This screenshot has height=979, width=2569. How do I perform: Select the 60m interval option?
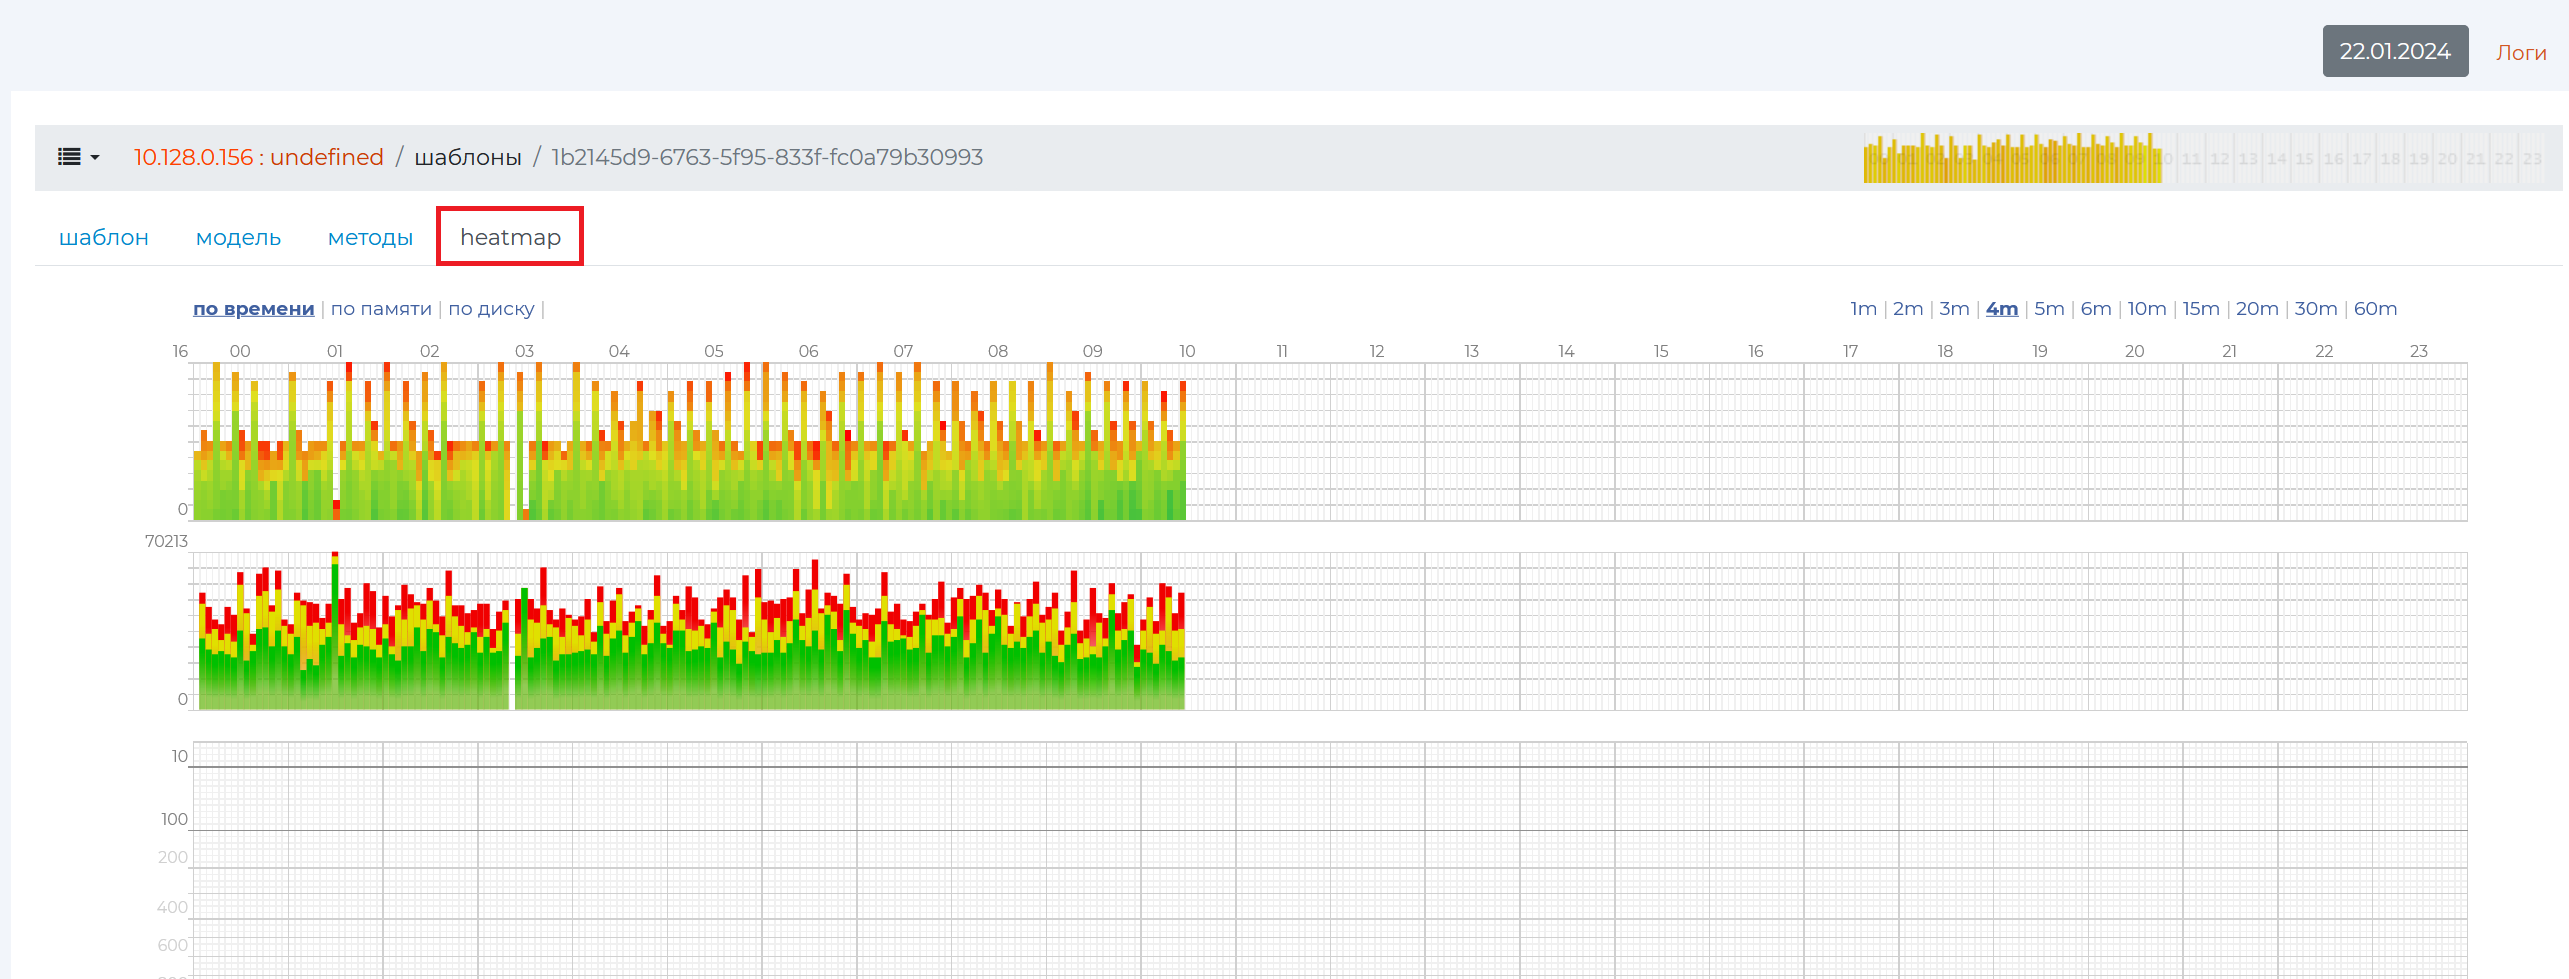[2375, 309]
